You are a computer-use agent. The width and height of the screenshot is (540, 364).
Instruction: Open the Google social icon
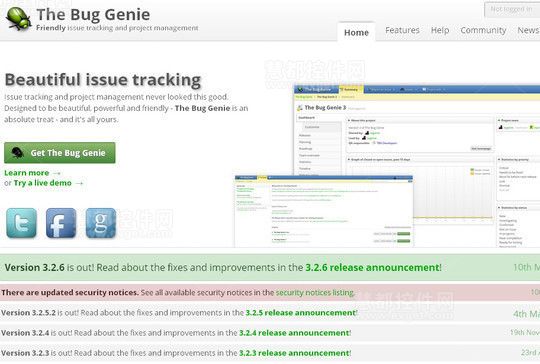[101, 223]
